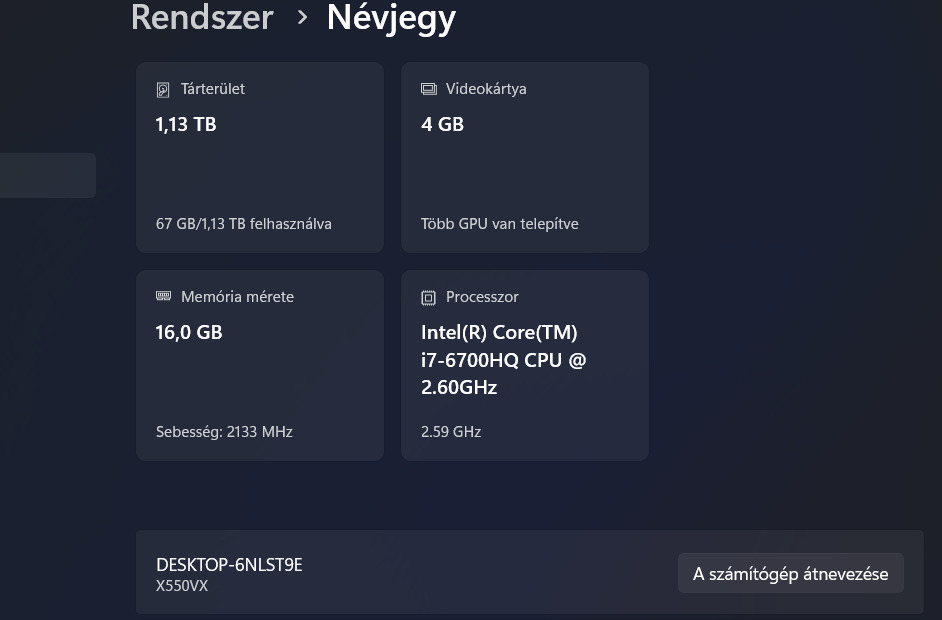Go back to Rendszer via breadcrumb
The height and width of the screenshot is (620, 942).
coord(202,17)
